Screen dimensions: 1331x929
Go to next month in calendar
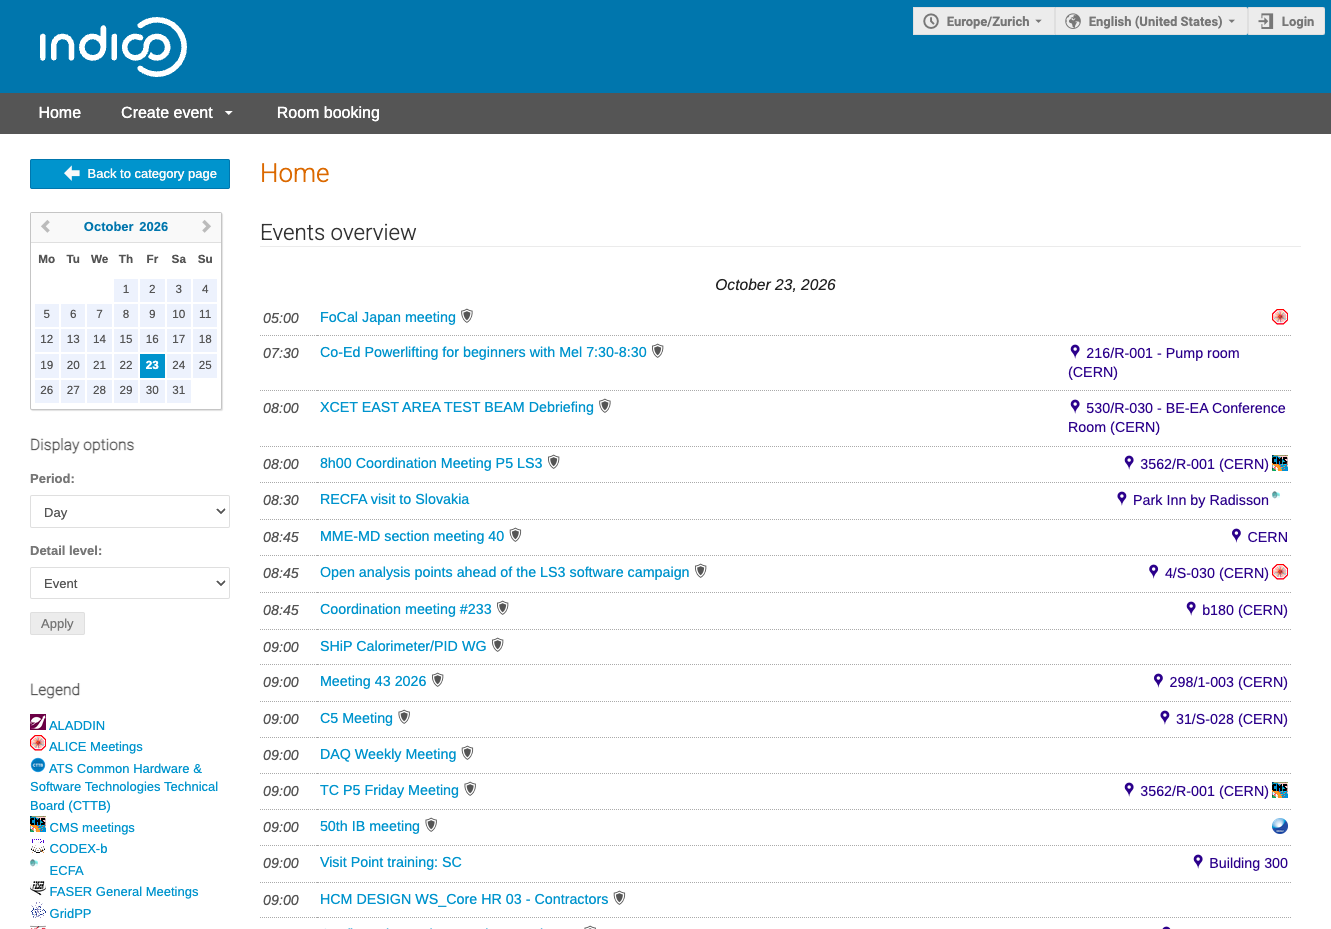point(206,227)
